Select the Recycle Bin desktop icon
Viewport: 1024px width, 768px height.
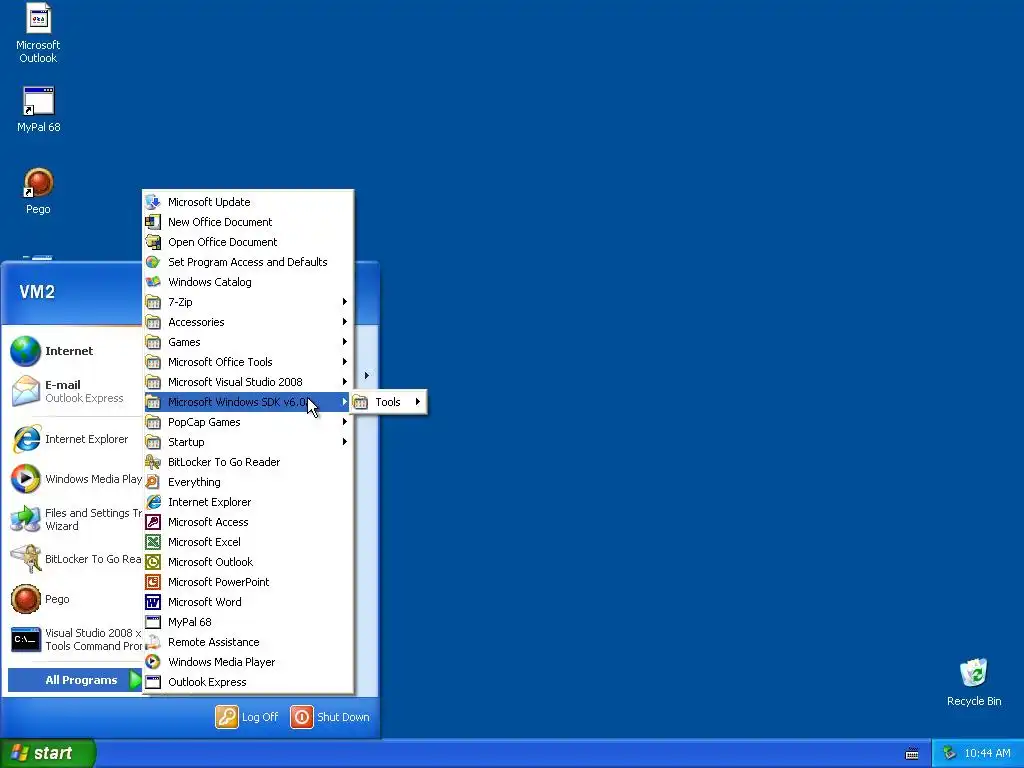pos(974,682)
